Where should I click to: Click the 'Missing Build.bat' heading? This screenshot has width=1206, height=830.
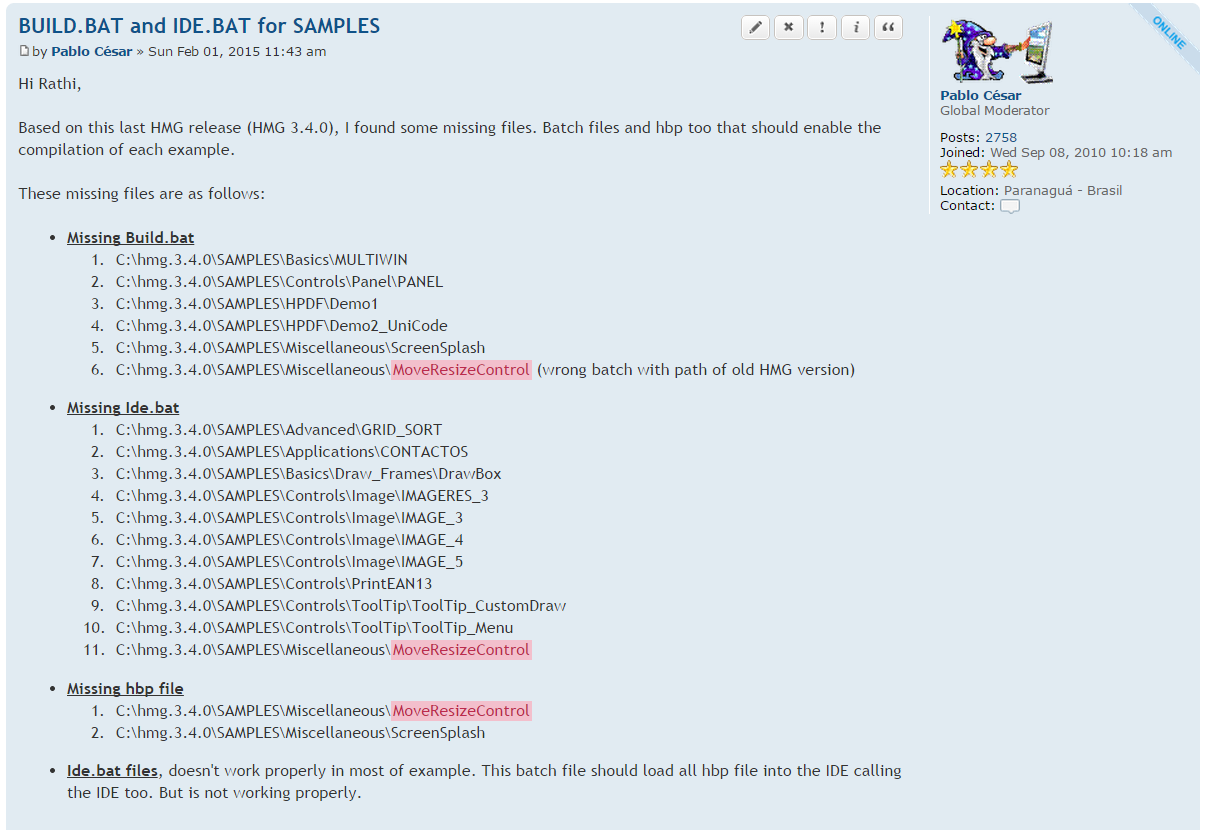[x=130, y=238]
